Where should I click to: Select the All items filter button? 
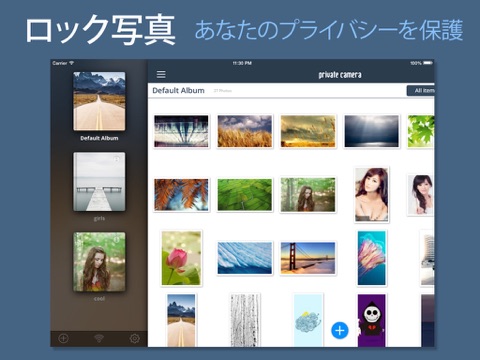click(x=421, y=91)
